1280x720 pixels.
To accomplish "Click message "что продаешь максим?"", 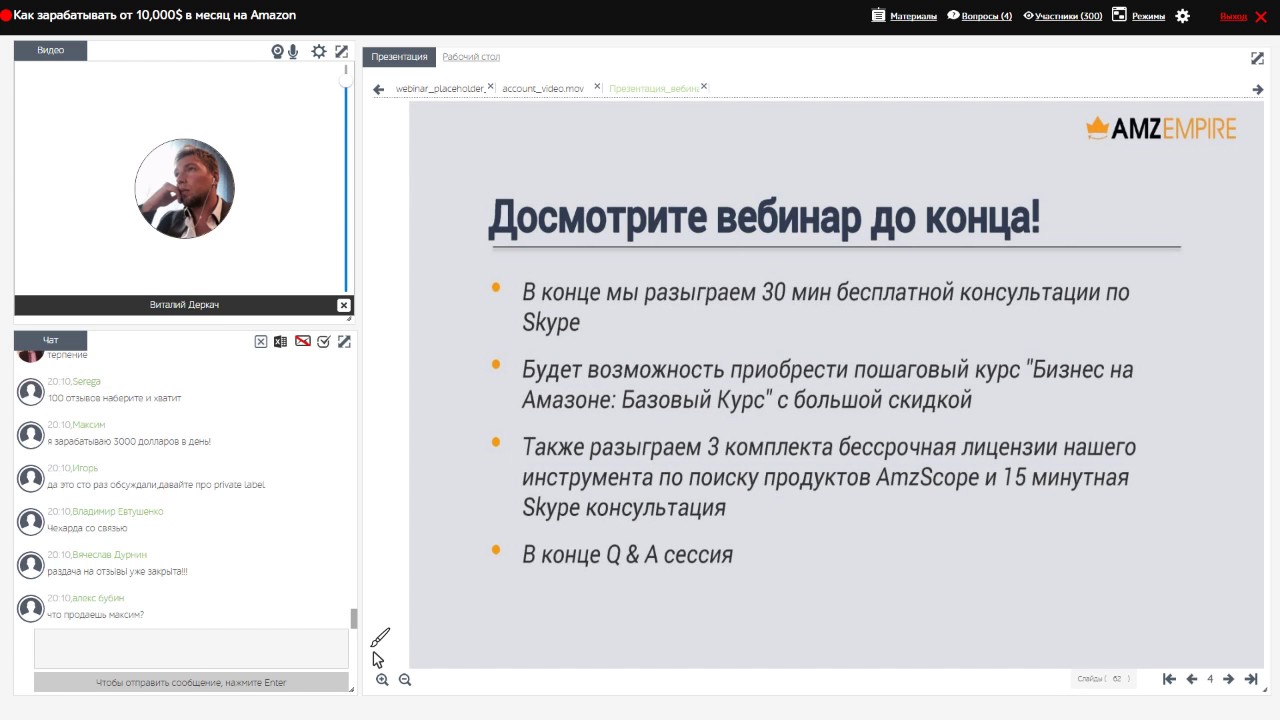I will [96, 615].
